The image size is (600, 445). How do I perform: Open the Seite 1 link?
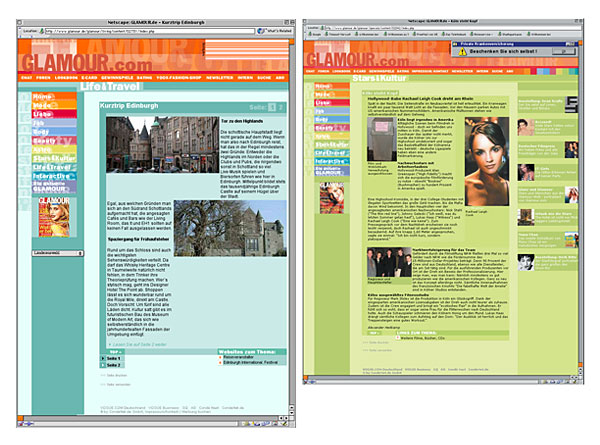(113, 359)
